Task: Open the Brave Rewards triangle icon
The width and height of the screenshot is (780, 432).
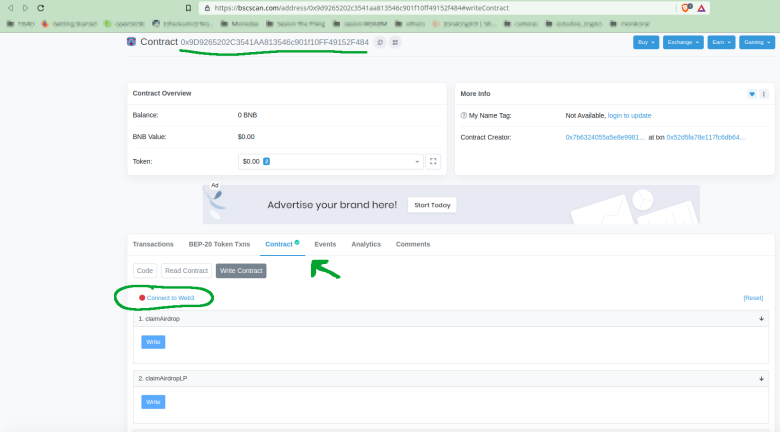Action: pyautogui.click(x=701, y=8)
